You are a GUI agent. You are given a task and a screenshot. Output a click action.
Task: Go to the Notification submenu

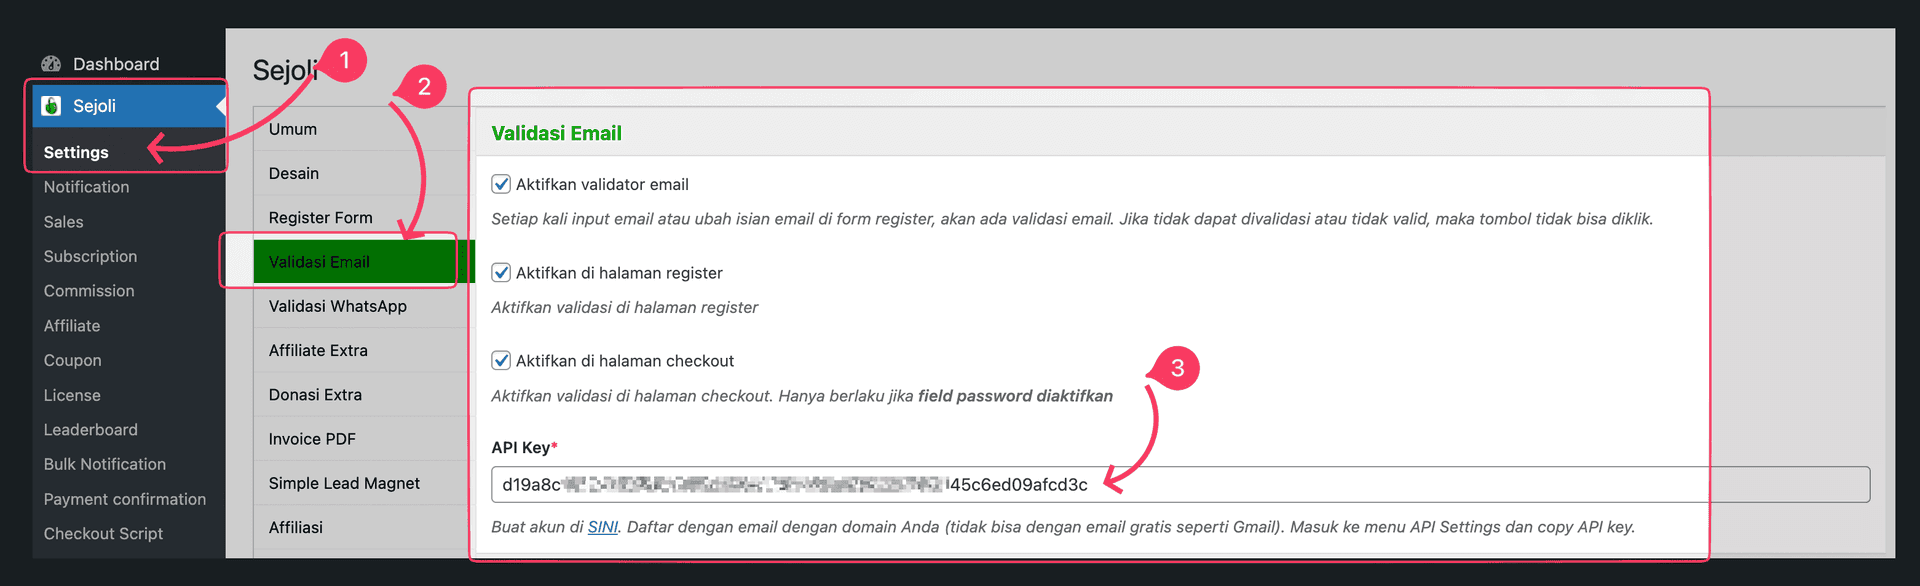(x=86, y=187)
